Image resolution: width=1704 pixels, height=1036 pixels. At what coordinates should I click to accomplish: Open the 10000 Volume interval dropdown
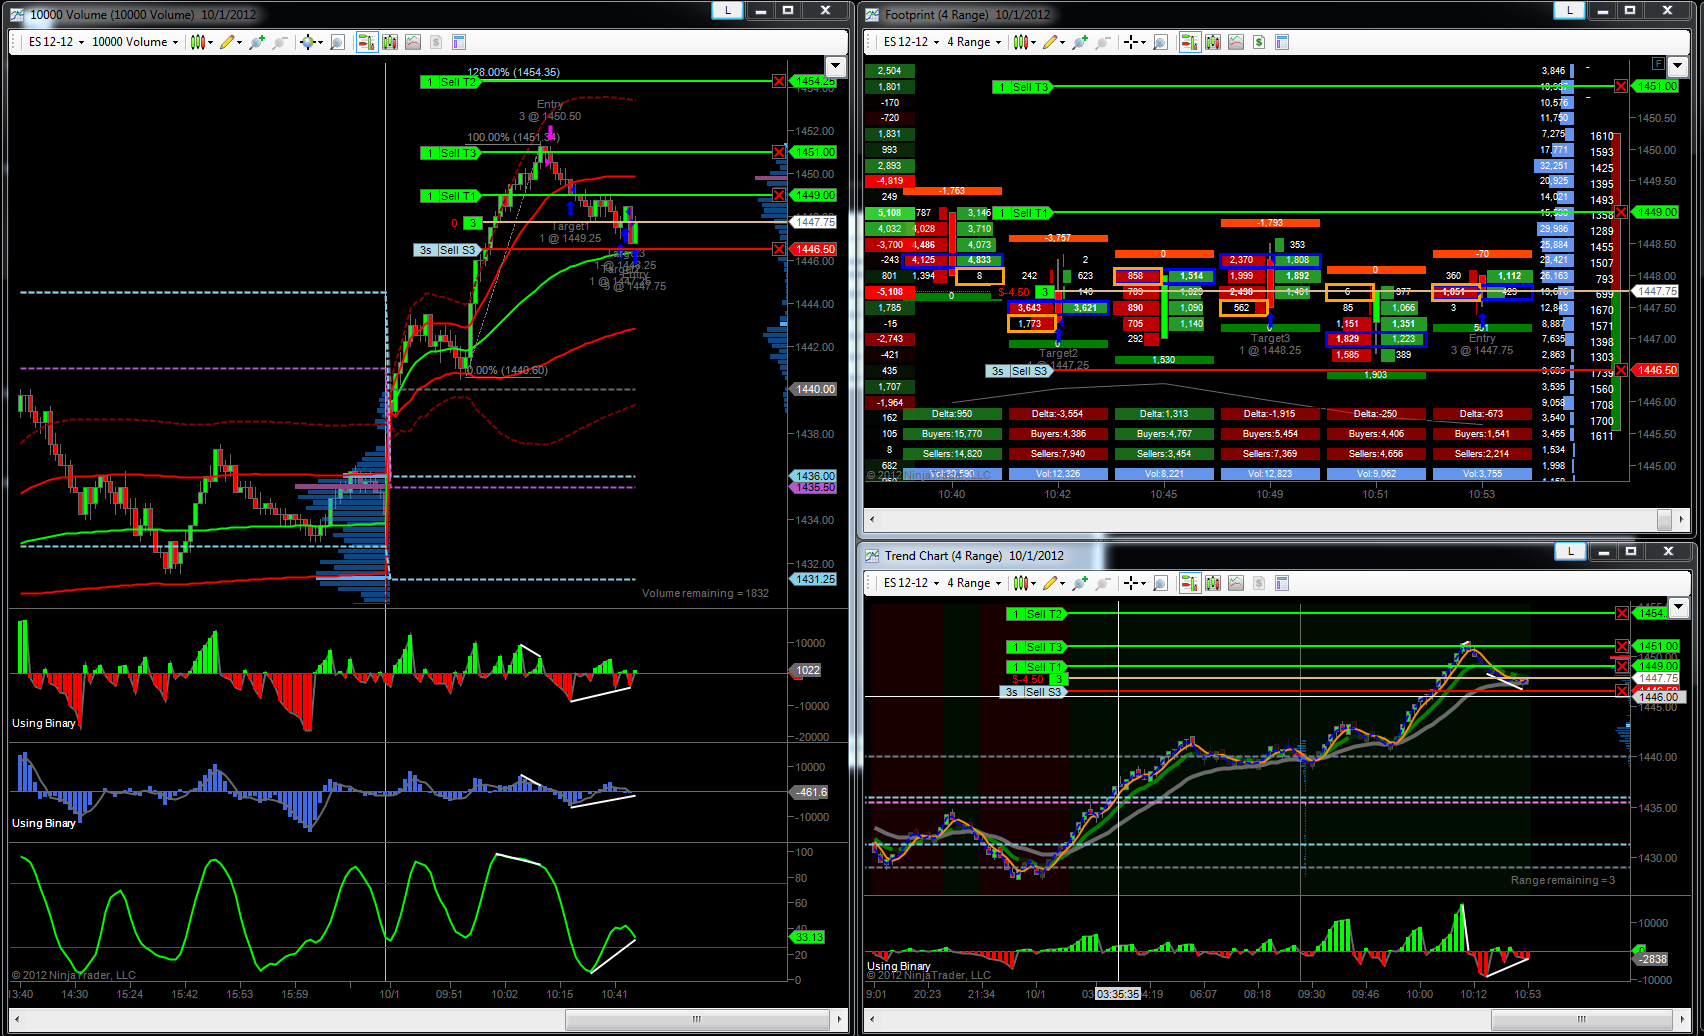point(135,42)
